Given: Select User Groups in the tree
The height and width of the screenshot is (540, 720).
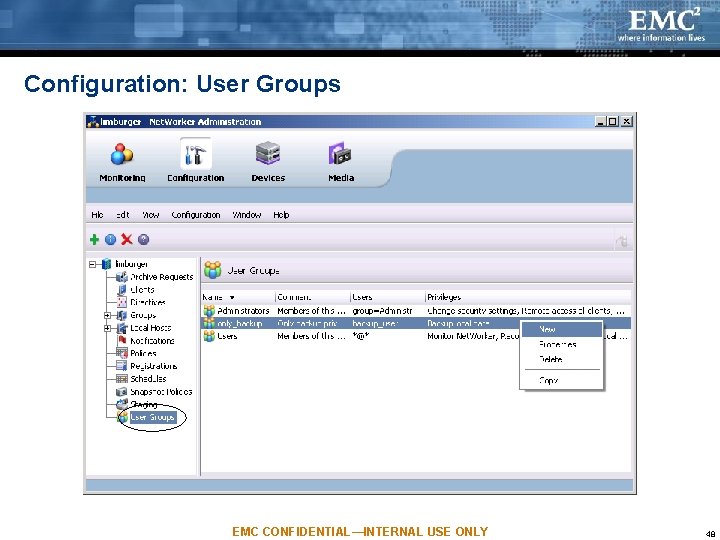Looking at the screenshot, I should click(x=152, y=417).
